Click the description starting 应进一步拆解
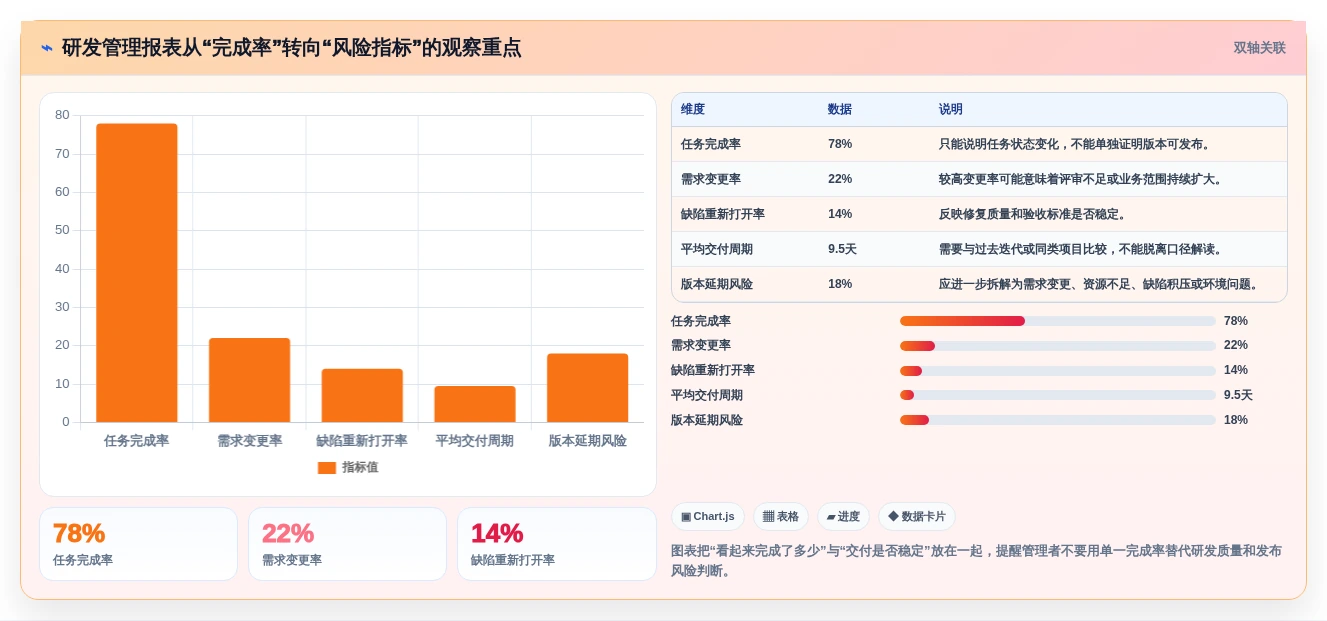This screenshot has width=1327, height=621. click(x=1100, y=284)
